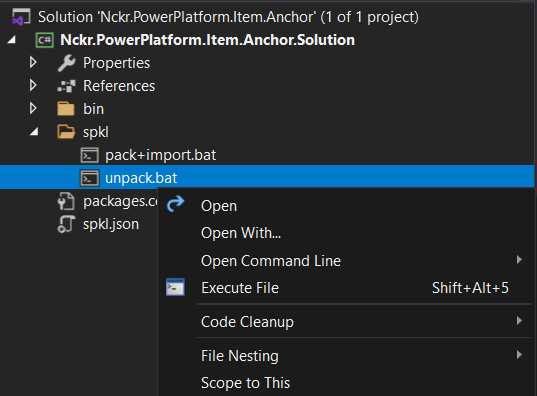The width and height of the screenshot is (537, 396).
Task: Click the spkl.json file icon
Action: point(66,224)
